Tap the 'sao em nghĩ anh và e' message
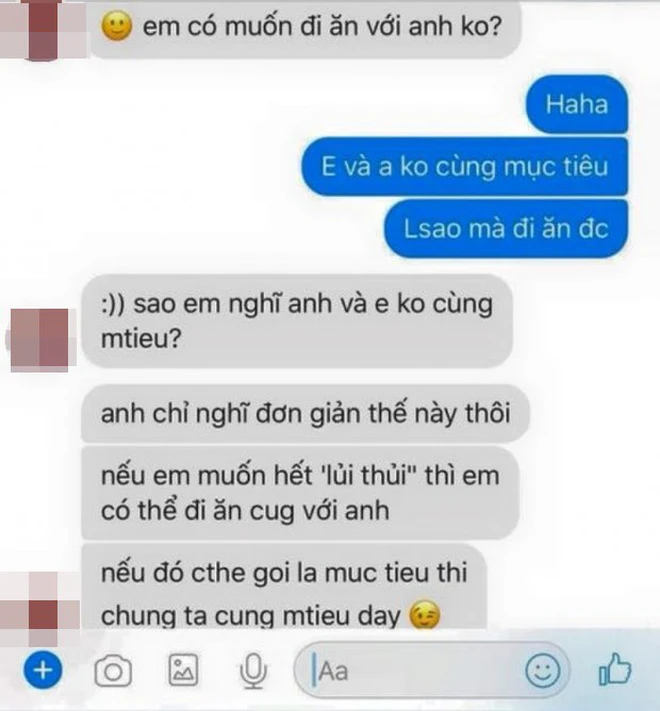Viewport: 660px width, 711px height. click(297, 321)
